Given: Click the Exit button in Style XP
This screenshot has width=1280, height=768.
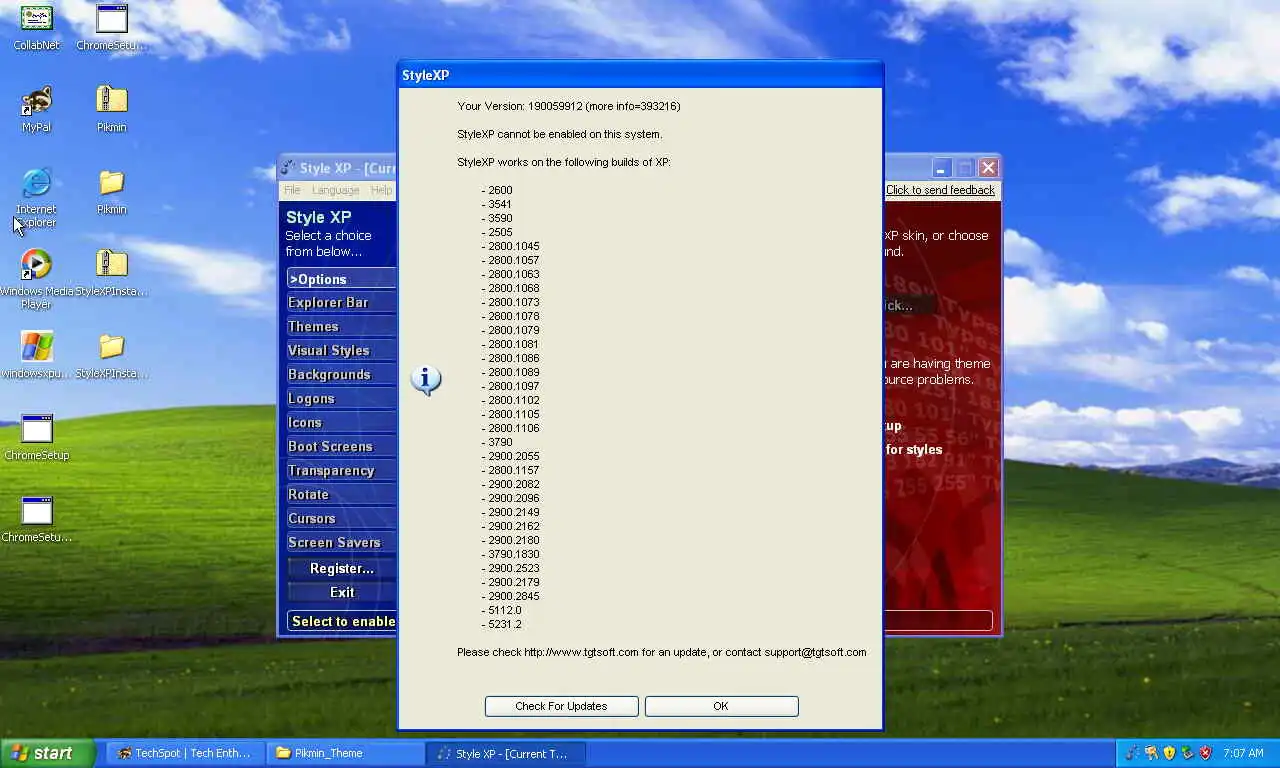Looking at the screenshot, I should click(341, 592).
